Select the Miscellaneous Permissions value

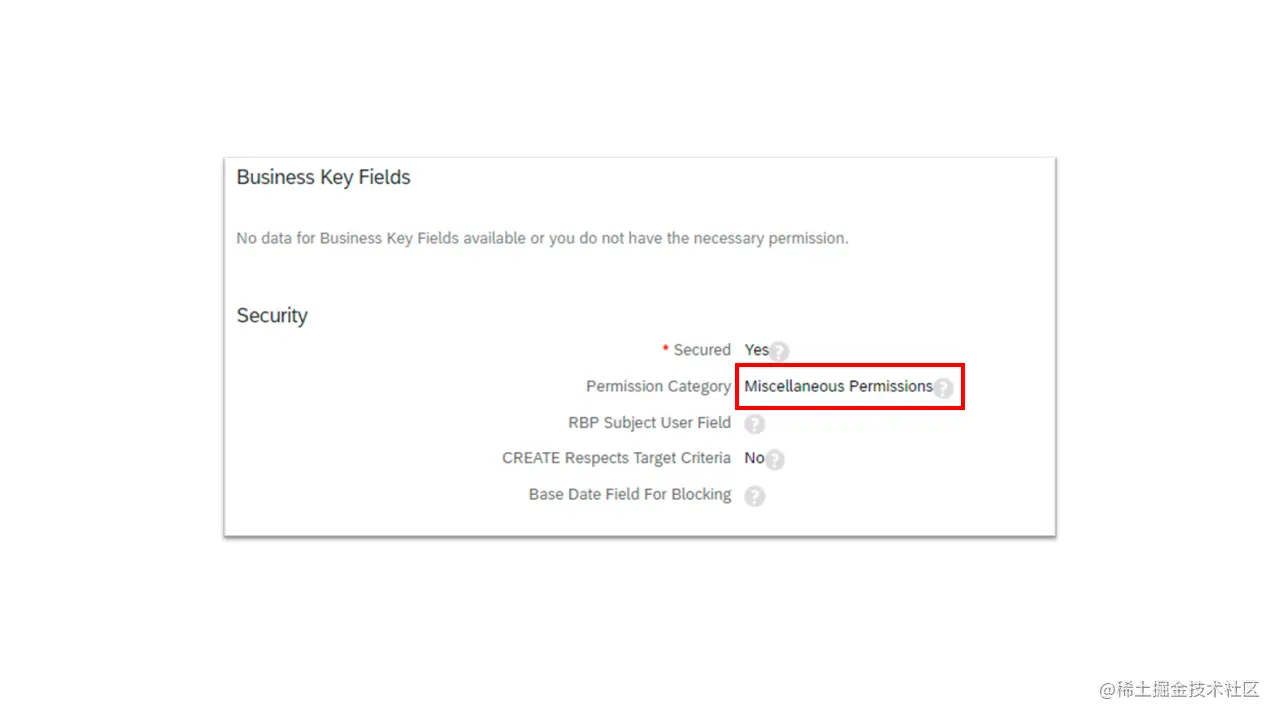[838, 386]
